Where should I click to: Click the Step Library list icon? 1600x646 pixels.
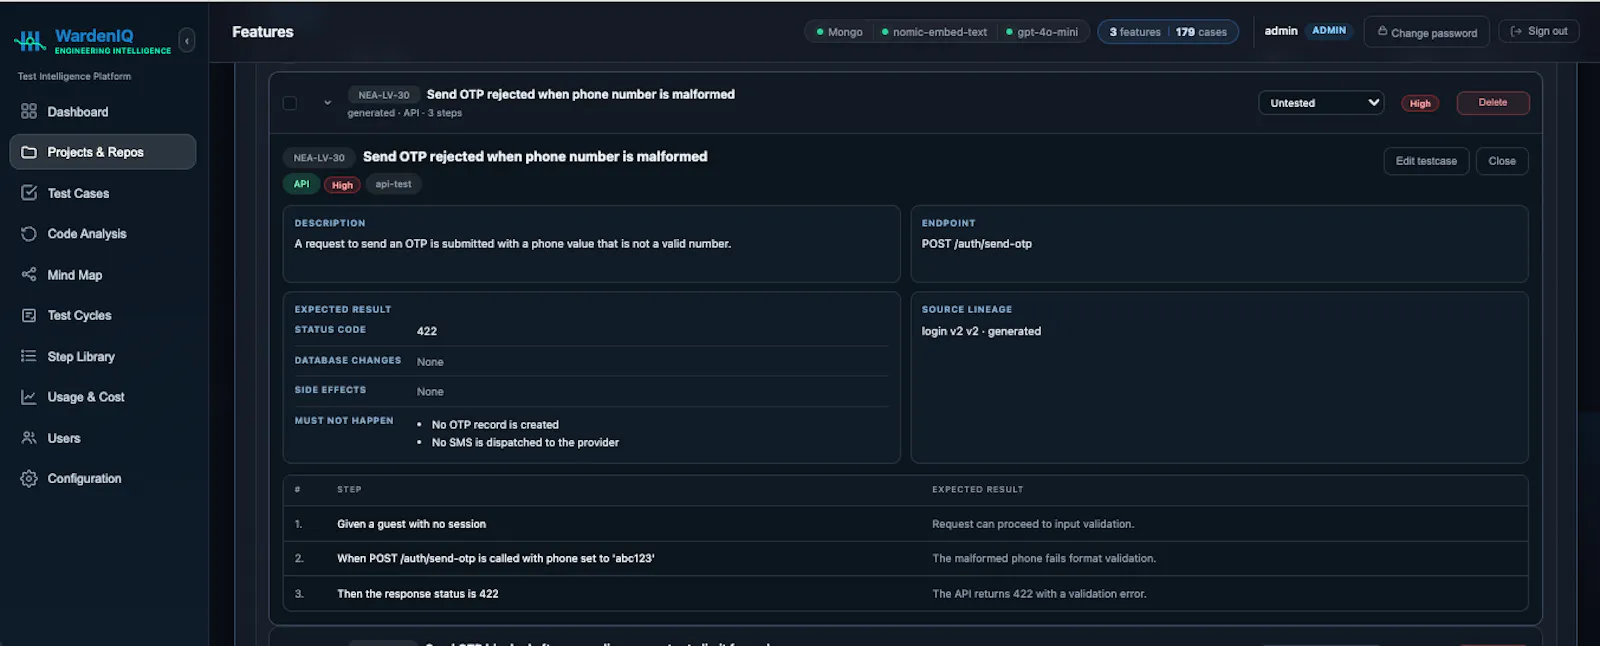pyautogui.click(x=29, y=356)
